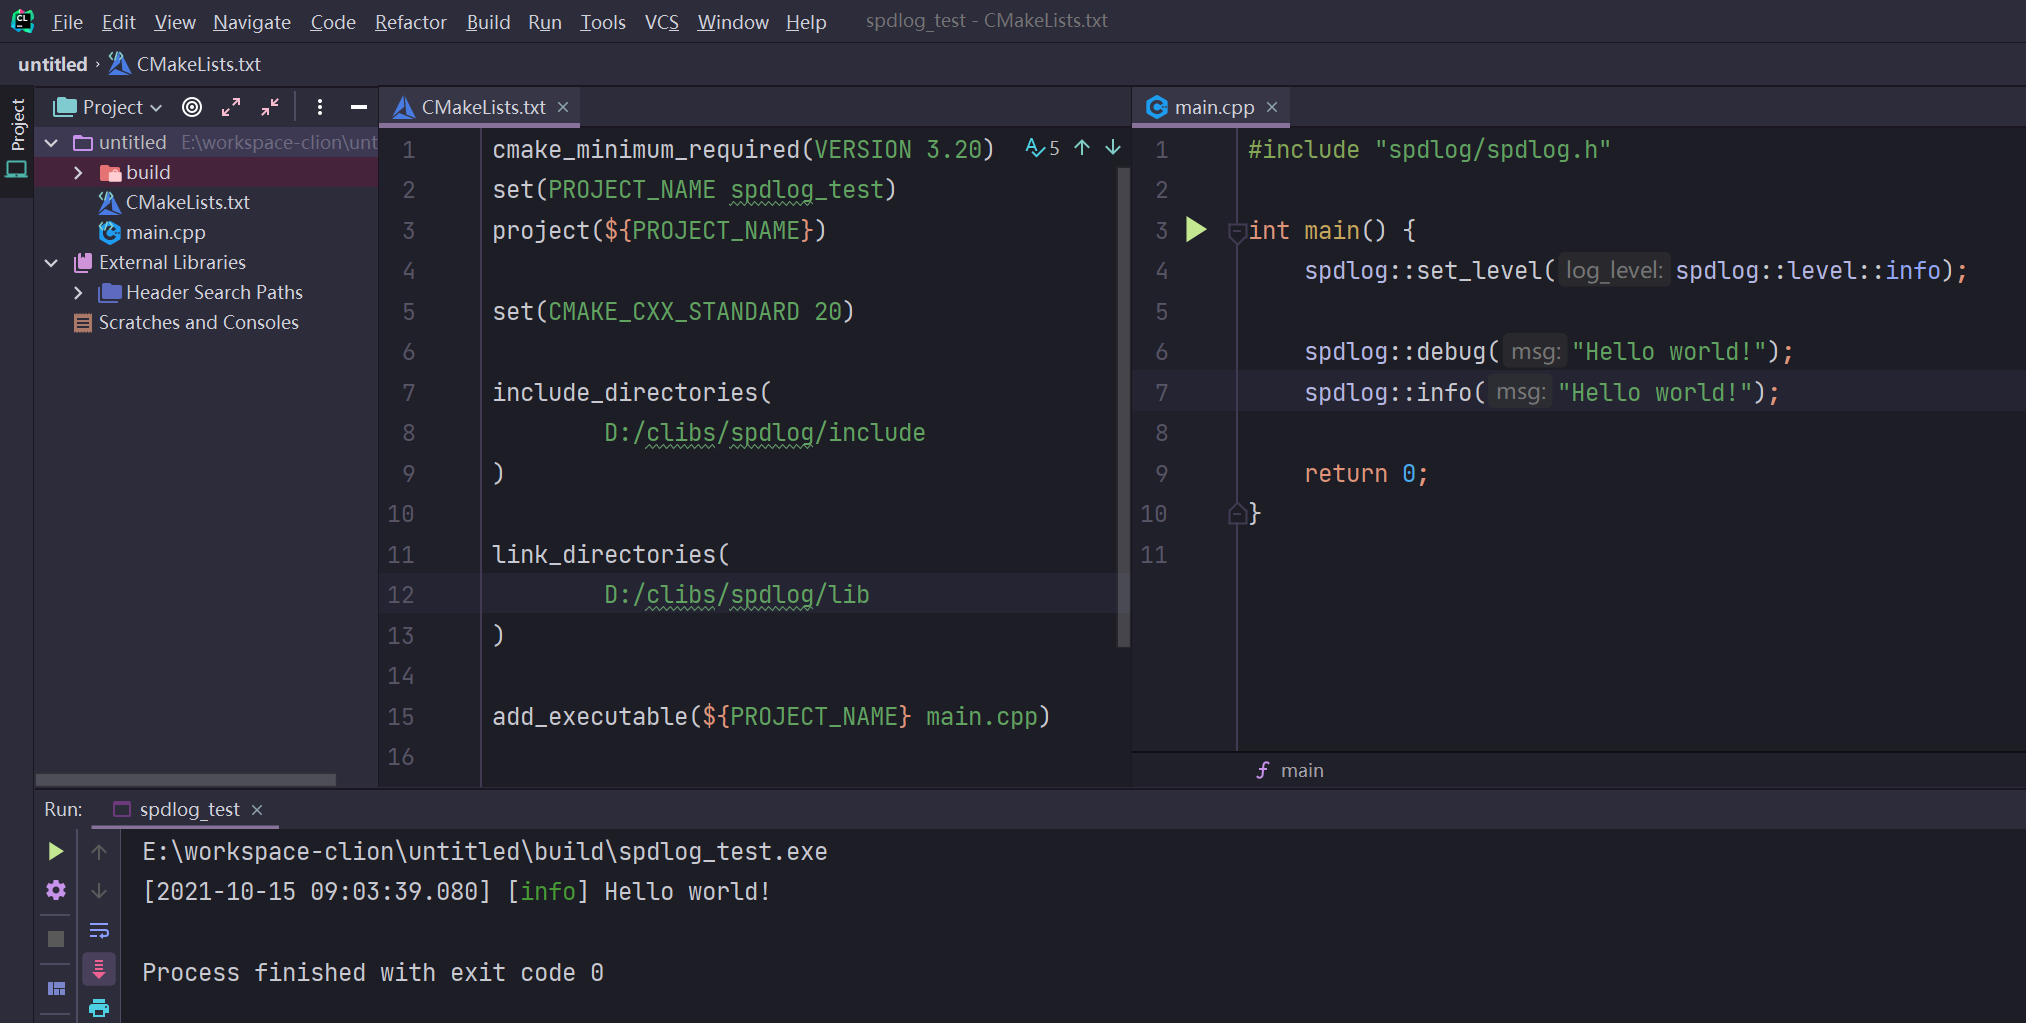2026x1023 pixels.
Task: Place cursor on add_executable line
Action: coord(770,717)
